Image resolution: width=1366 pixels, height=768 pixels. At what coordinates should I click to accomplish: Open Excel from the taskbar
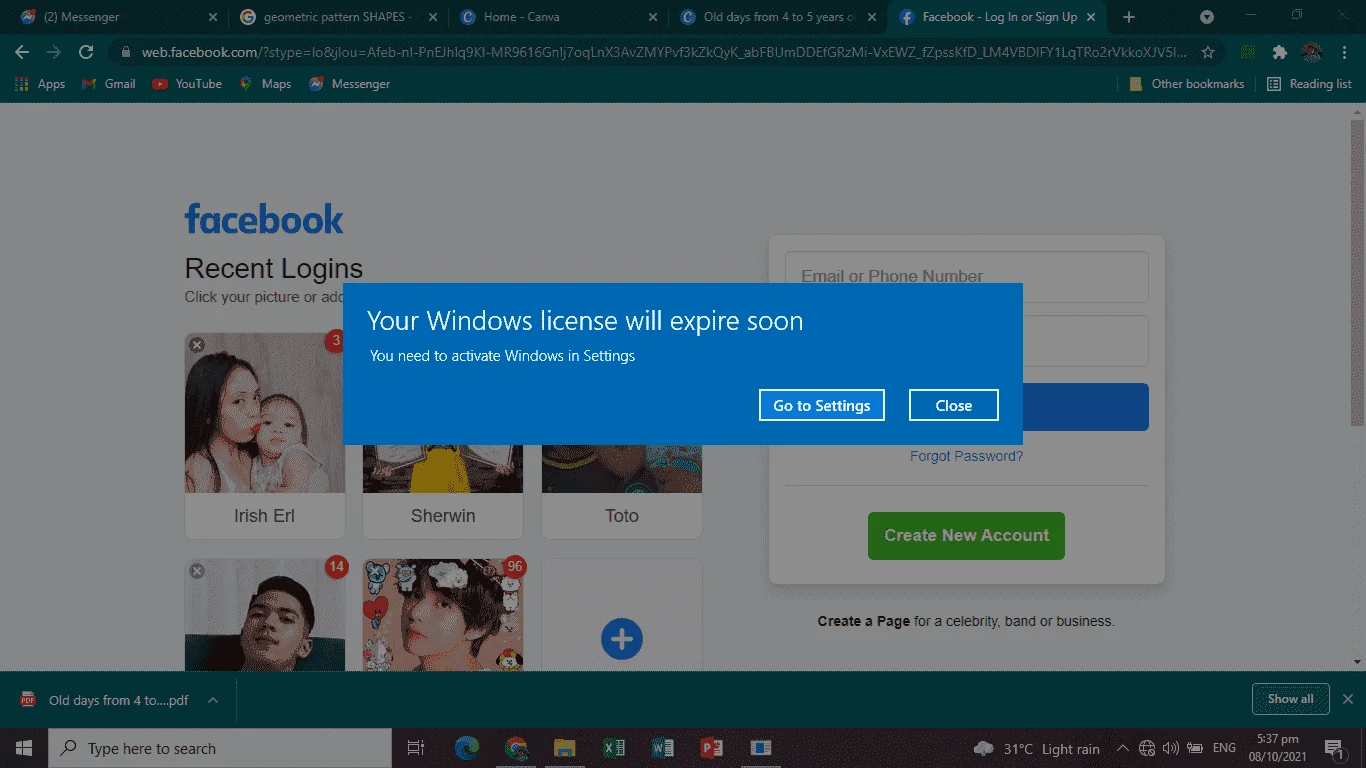tap(614, 748)
